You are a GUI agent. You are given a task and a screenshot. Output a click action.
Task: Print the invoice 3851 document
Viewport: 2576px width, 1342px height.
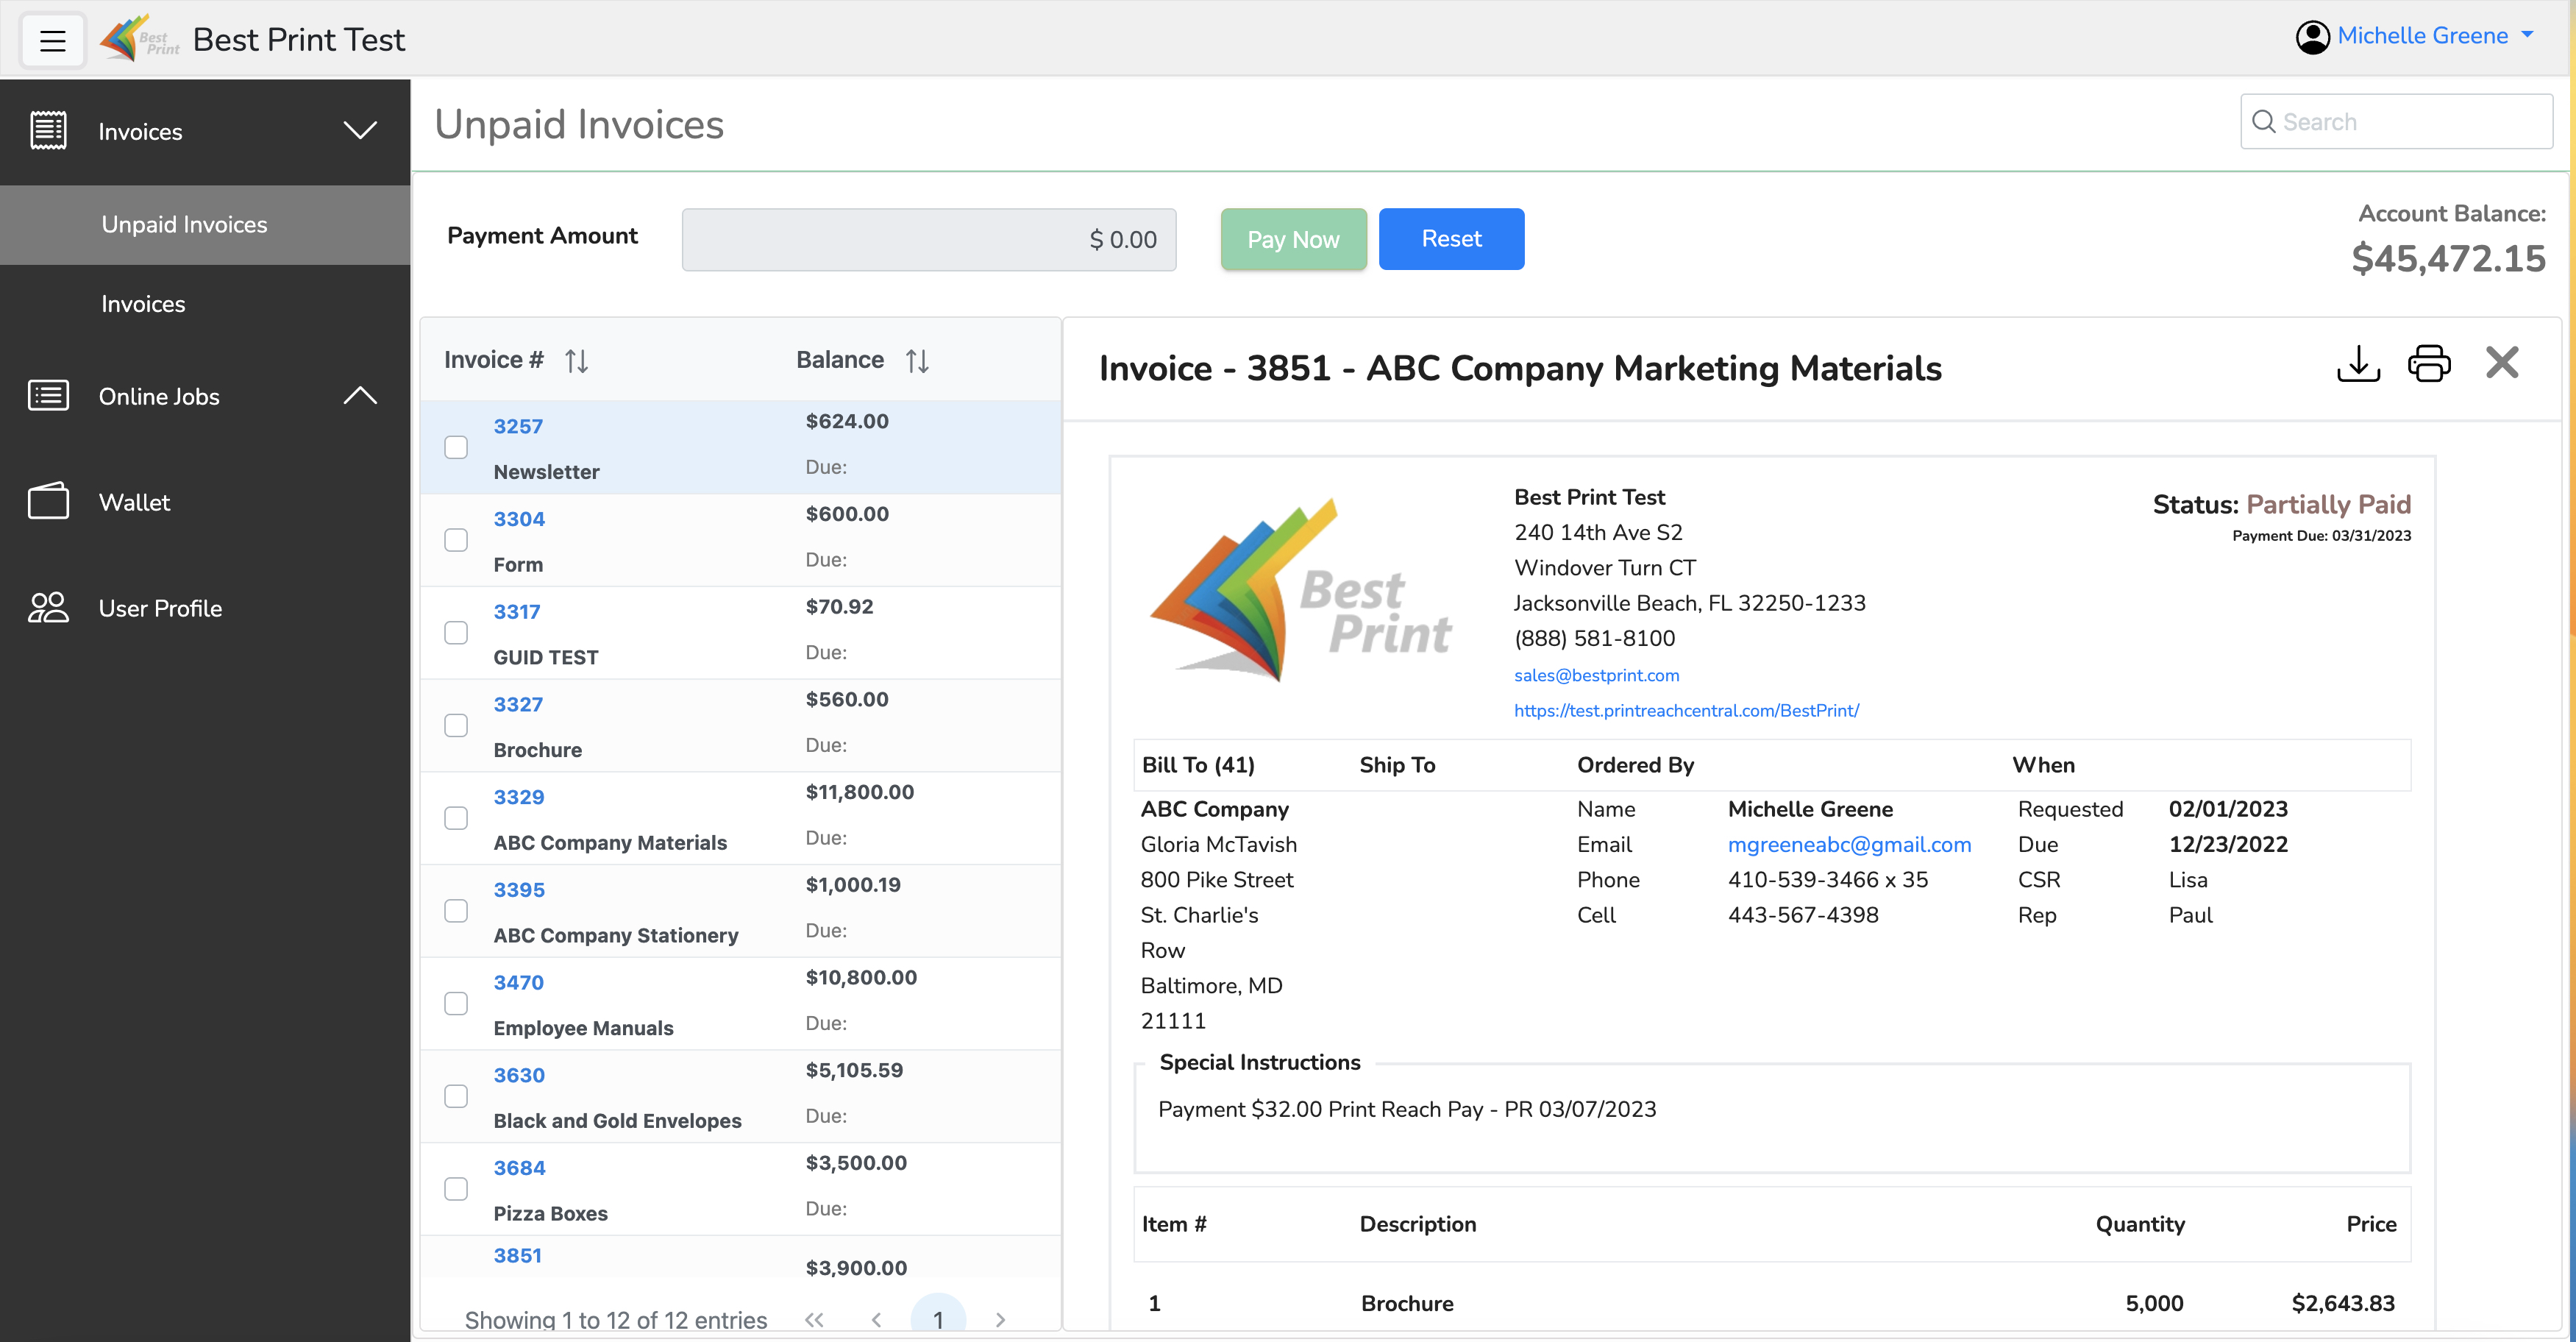(2430, 363)
